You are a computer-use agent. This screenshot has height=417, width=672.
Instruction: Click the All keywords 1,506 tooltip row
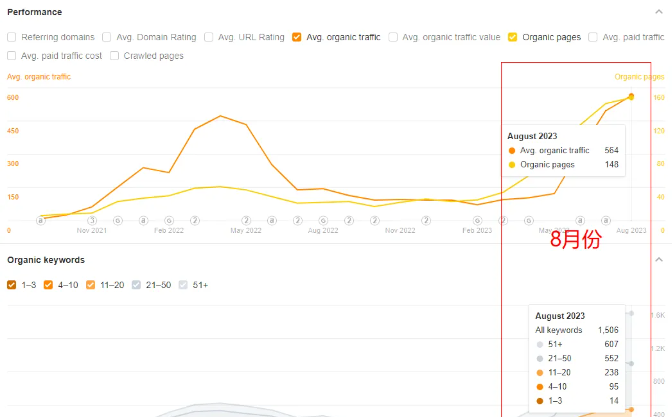click(577, 330)
